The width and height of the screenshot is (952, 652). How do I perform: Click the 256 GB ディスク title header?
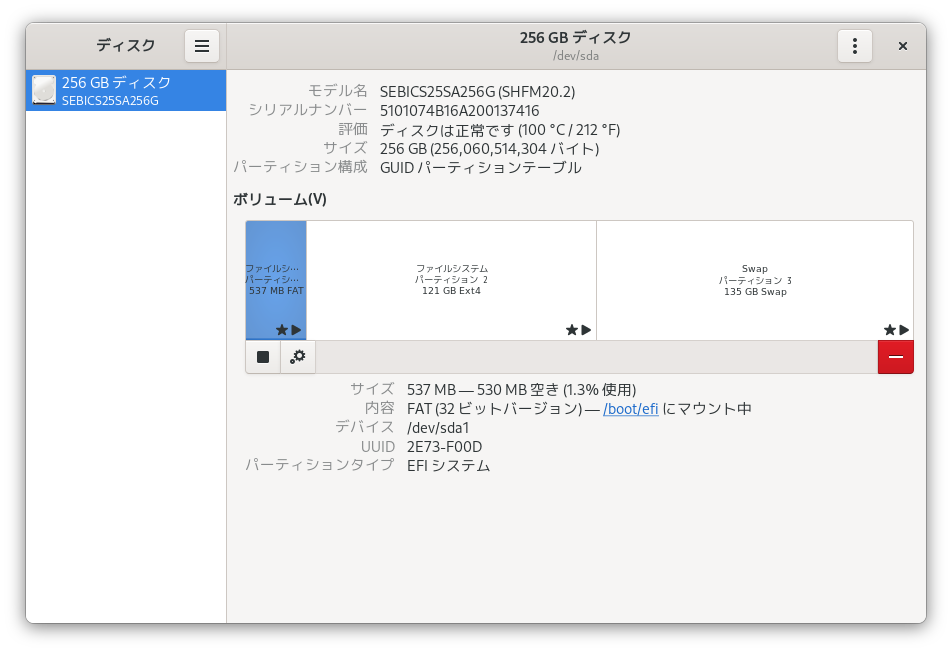pyautogui.click(x=576, y=38)
